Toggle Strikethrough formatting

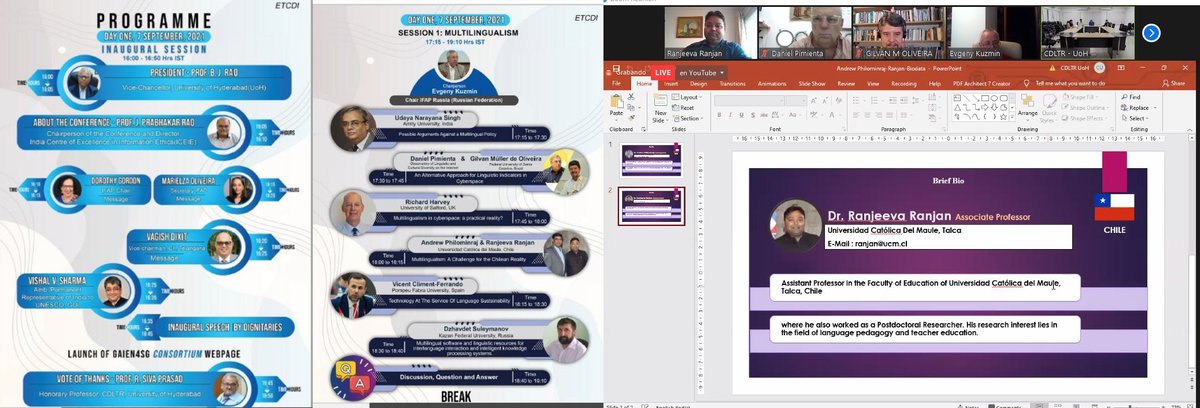click(x=764, y=115)
